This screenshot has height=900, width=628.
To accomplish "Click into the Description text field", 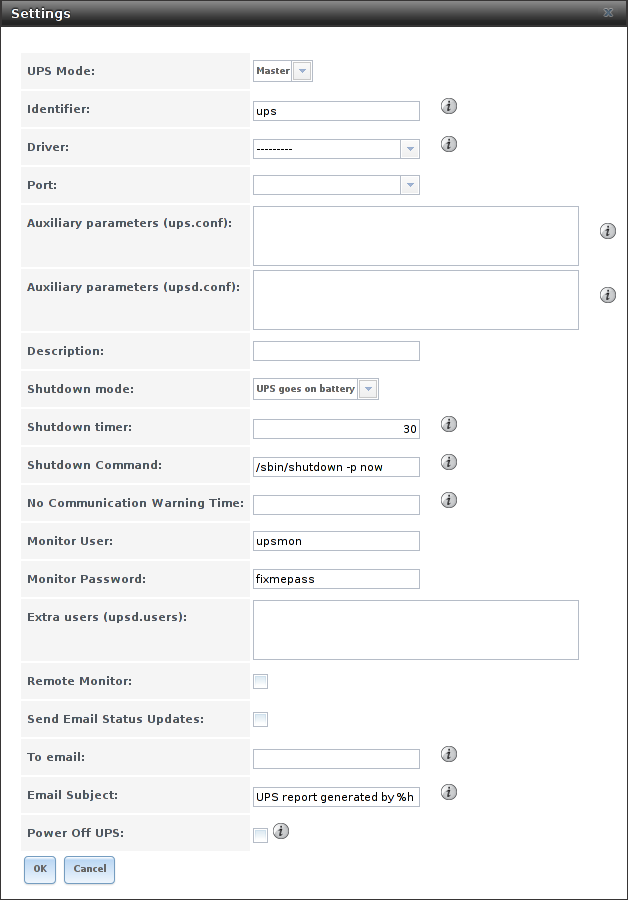I will [336, 351].
